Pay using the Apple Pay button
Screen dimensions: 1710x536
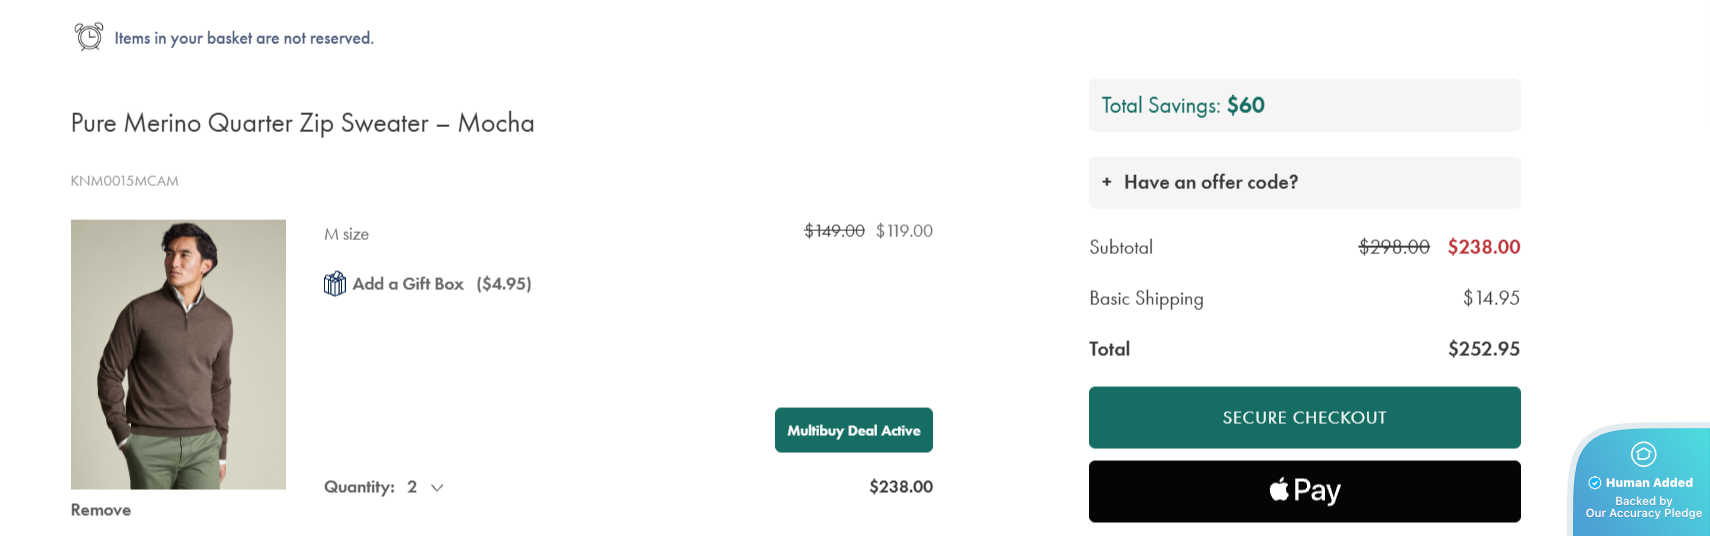[1304, 491]
